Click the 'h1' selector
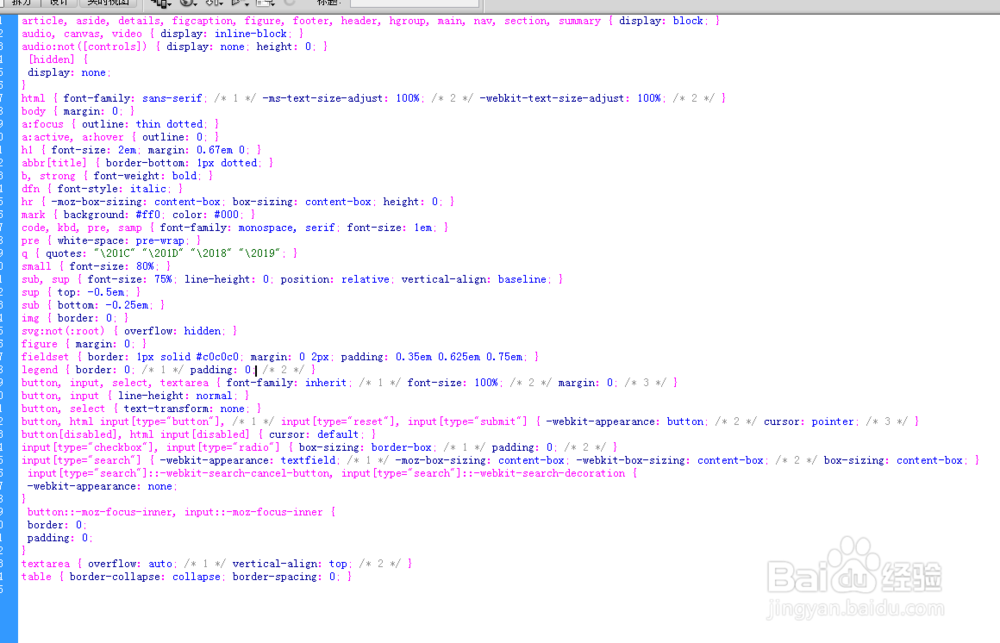Image resolution: width=1000 pixels, height=643 pixels. (27, 150)
